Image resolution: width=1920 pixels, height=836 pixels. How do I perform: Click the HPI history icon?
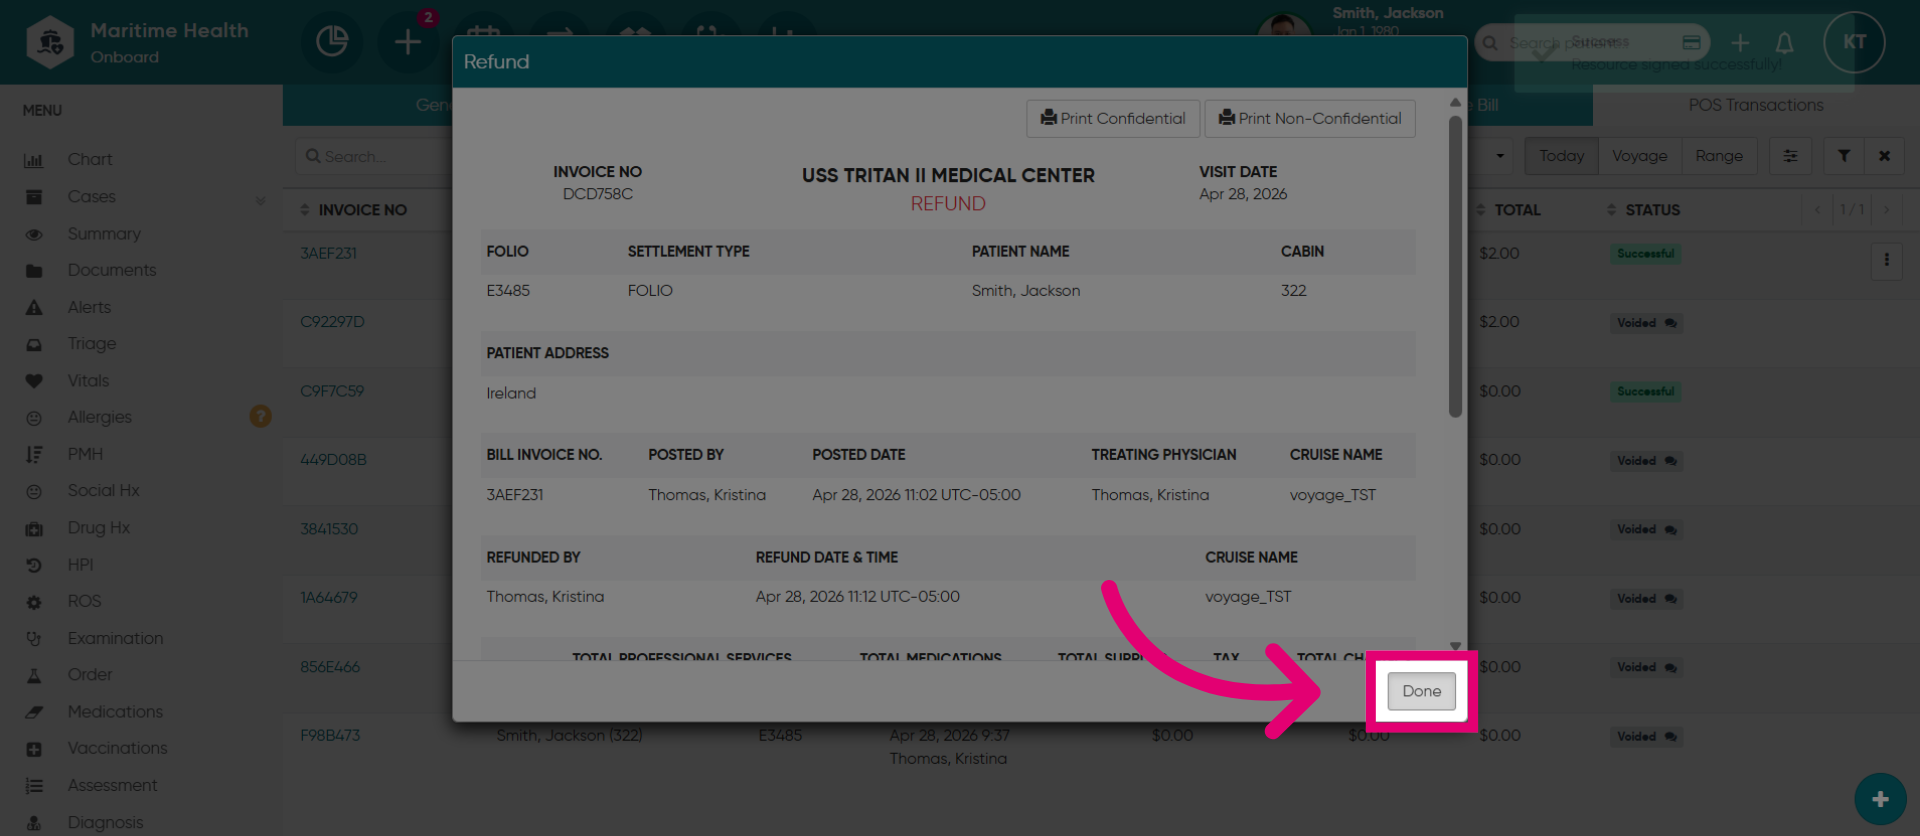pyautogui.click(x=34, y=565)
